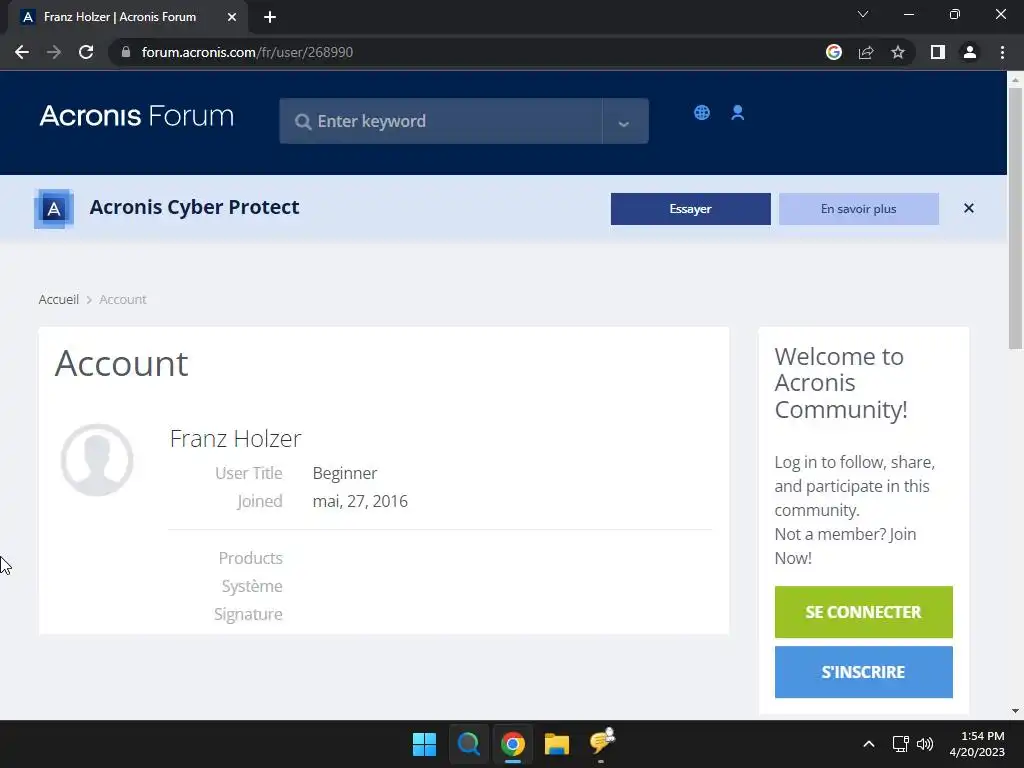This screenshot has width=1024, height=768.
Task: Go to the Accueil breadcrumb link
Action: point(59,299)
